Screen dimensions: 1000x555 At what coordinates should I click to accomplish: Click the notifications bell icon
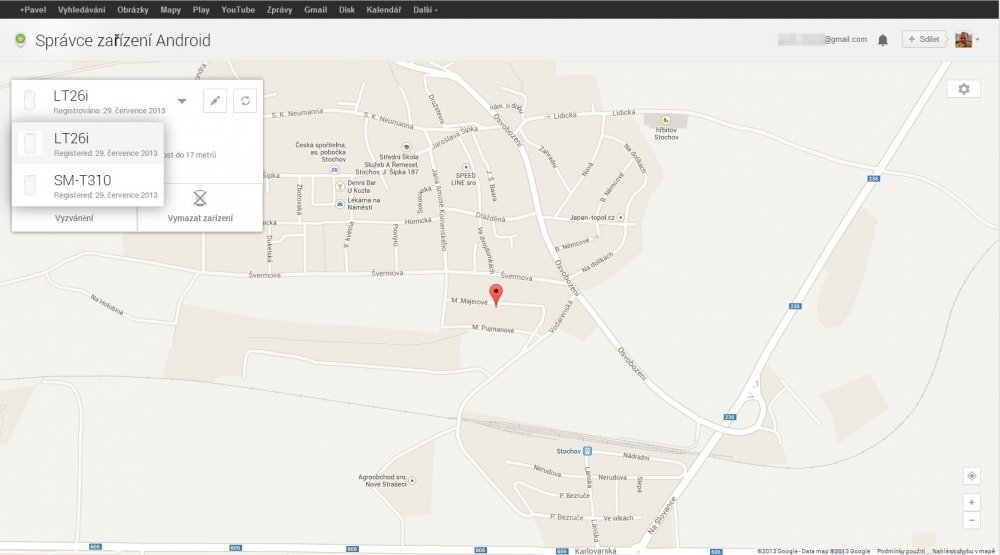(883, 40)
